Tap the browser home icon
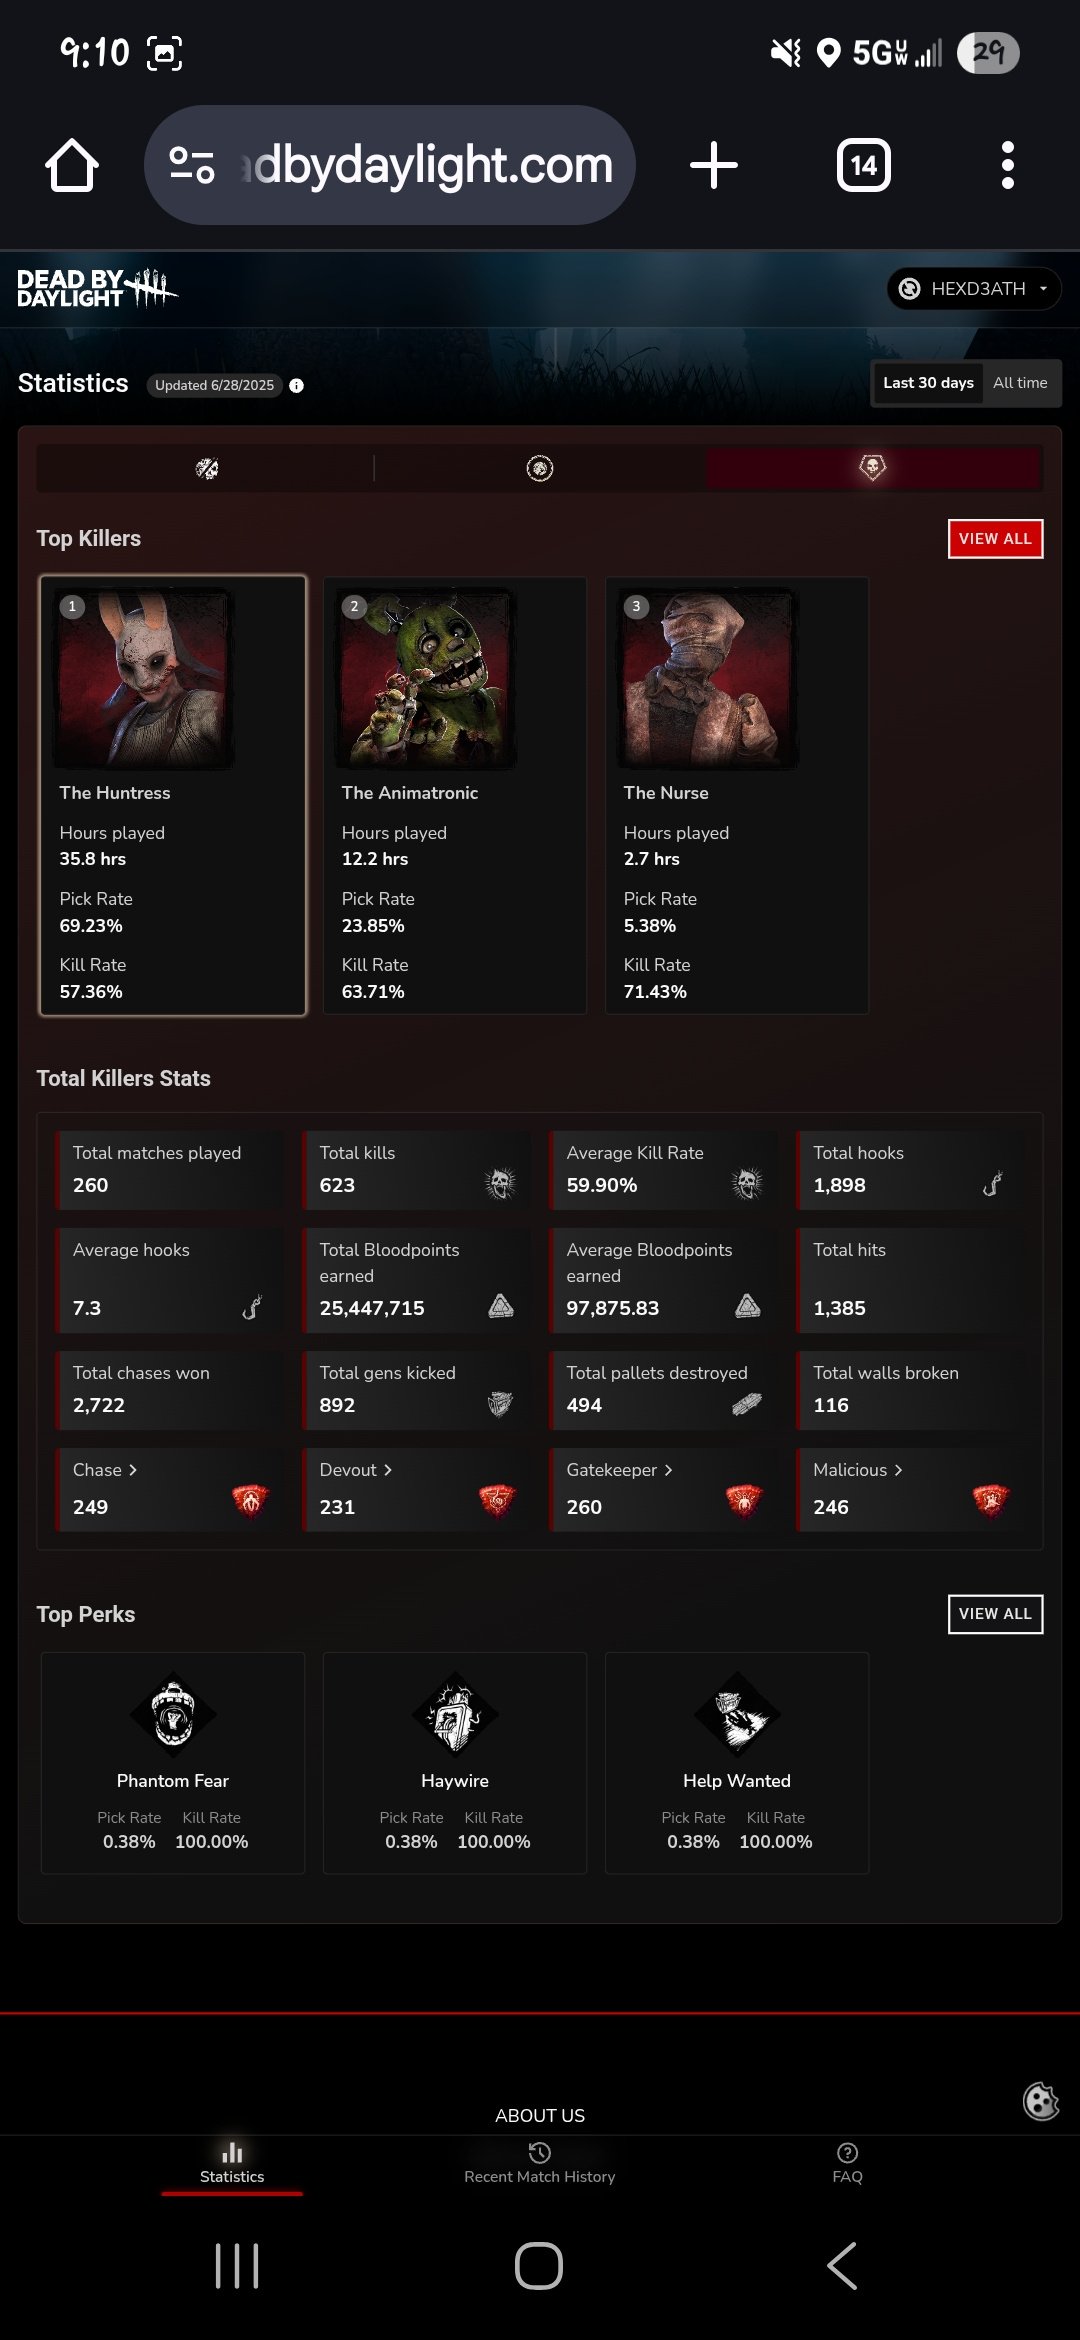Viewport: 1080px width, 2340px height. (72, 165)
